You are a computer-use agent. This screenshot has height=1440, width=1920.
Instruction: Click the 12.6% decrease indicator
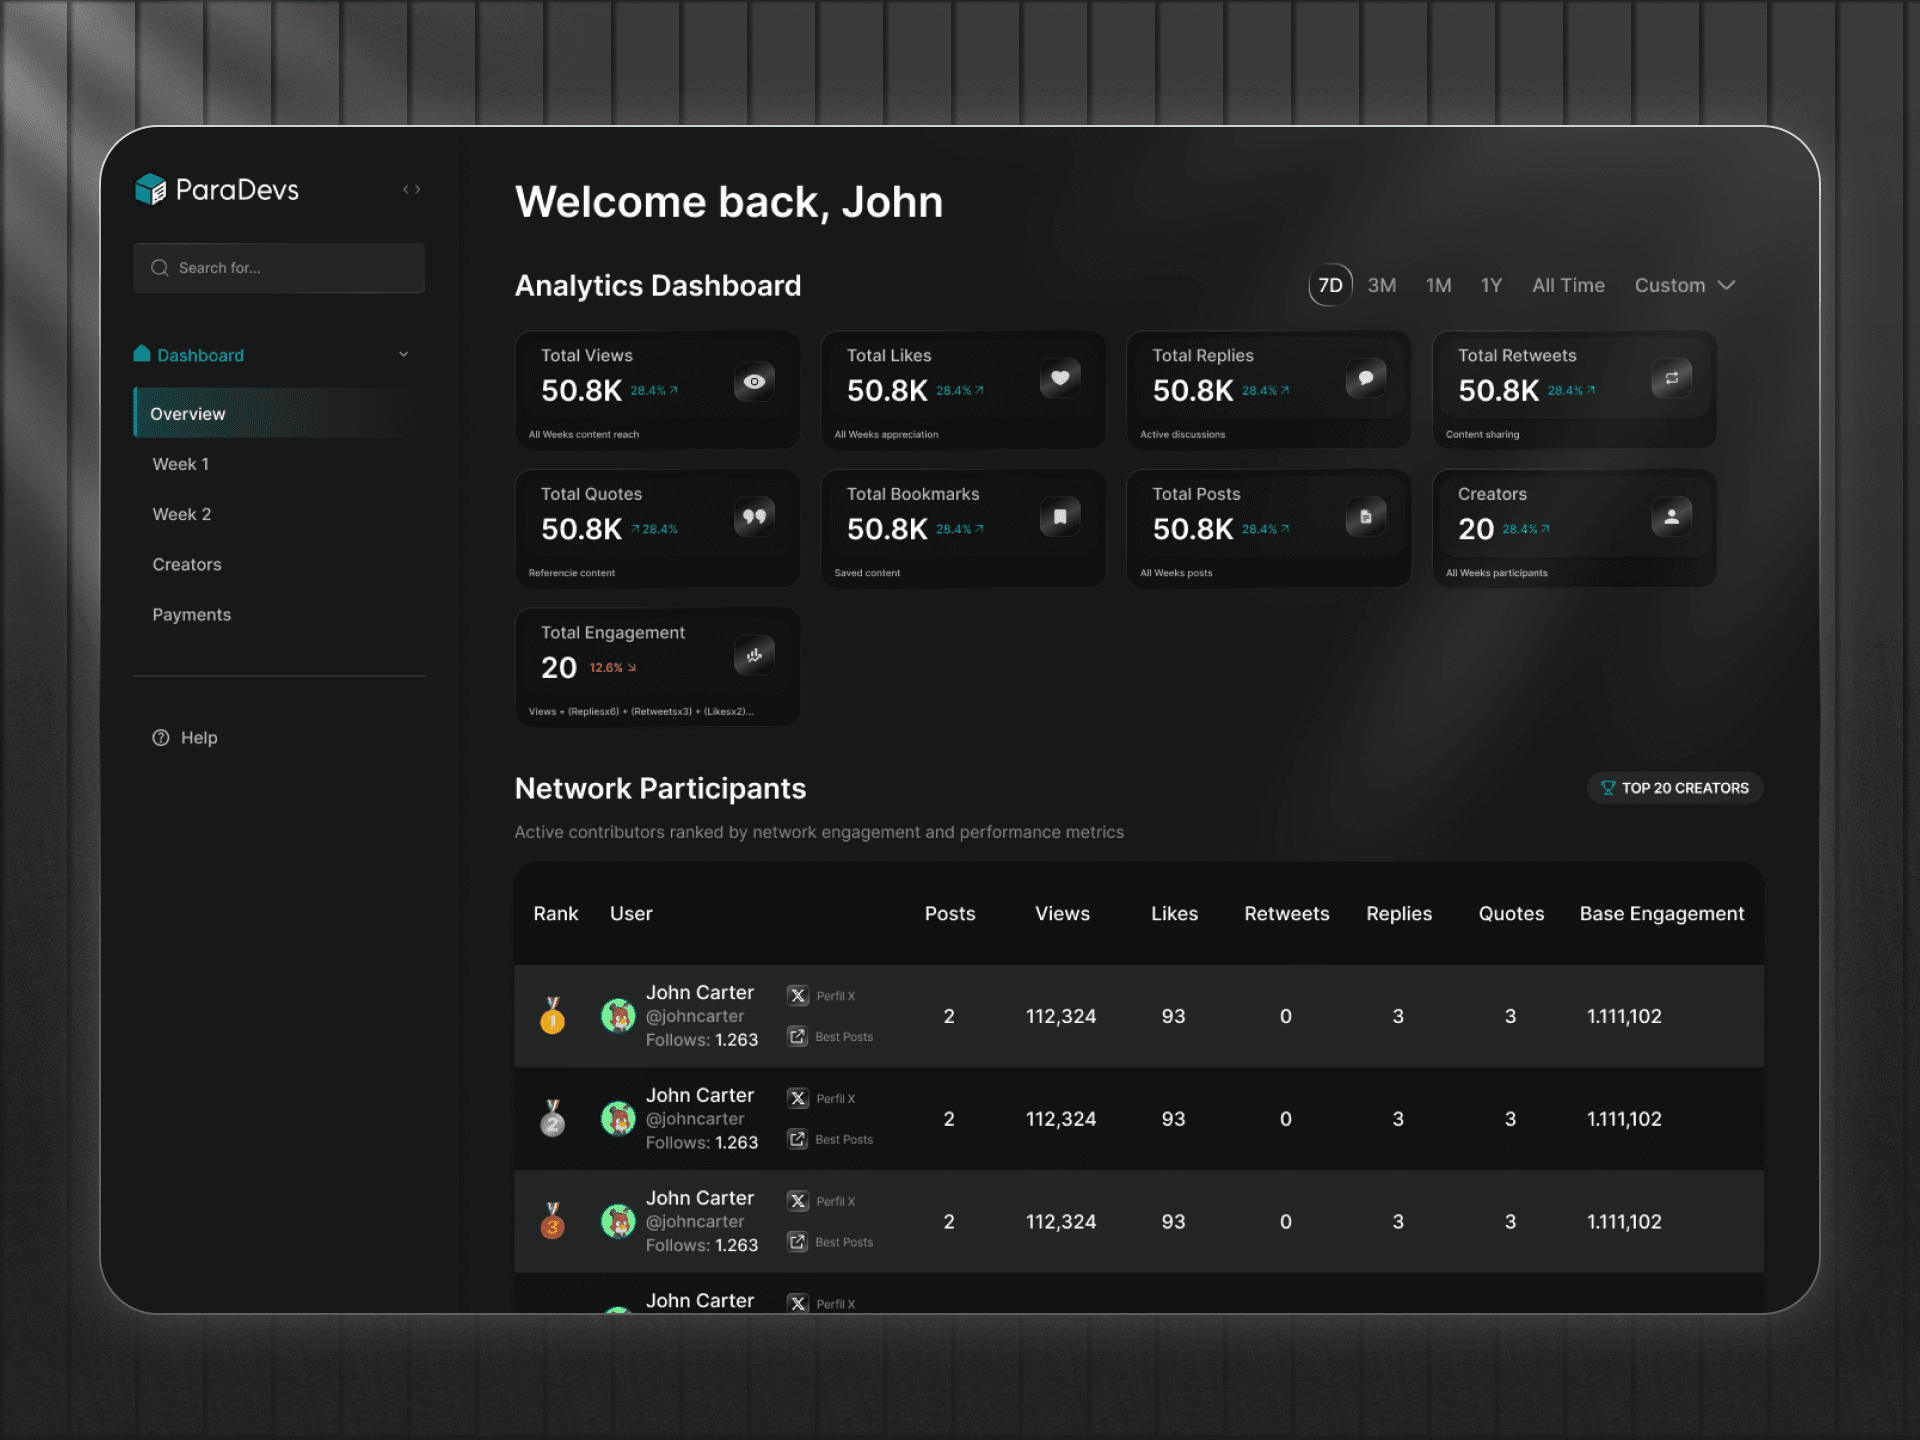click(612, 668)
